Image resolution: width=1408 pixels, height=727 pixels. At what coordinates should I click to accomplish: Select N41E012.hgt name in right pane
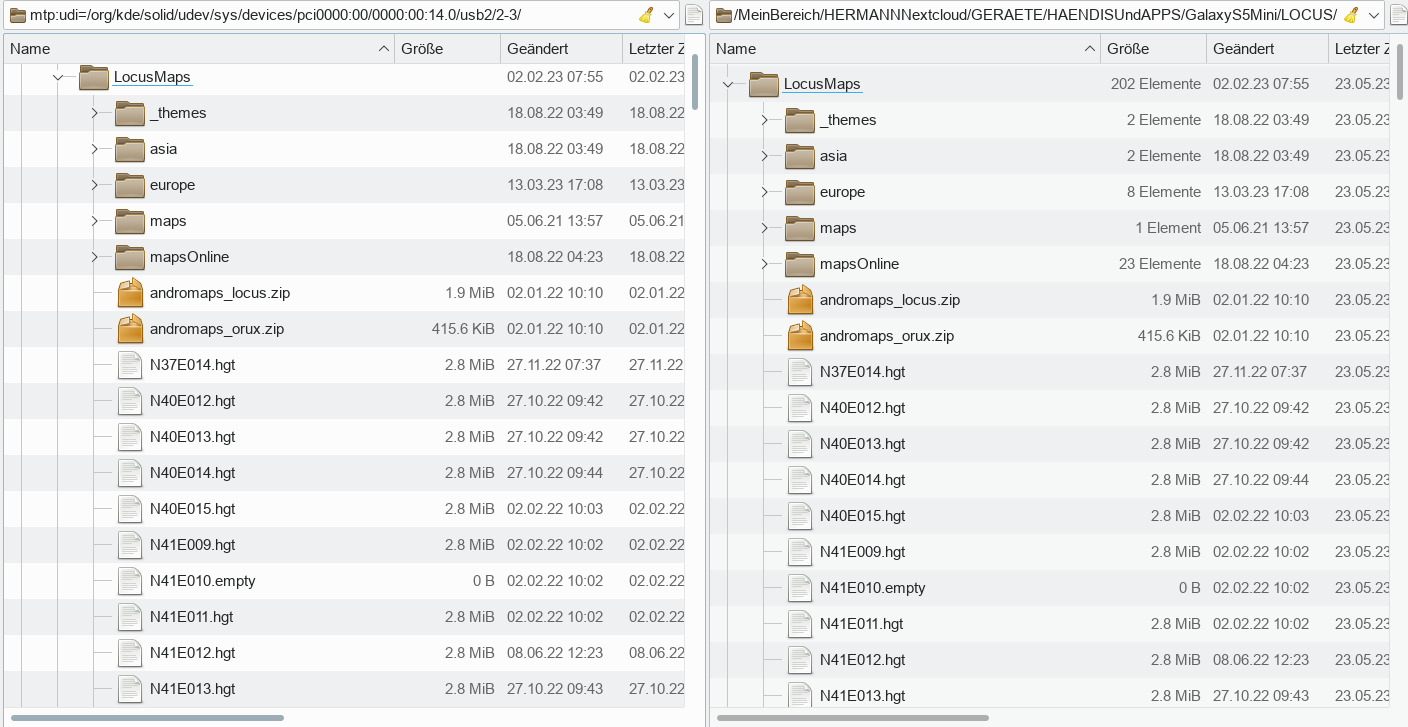pos(863,660)
